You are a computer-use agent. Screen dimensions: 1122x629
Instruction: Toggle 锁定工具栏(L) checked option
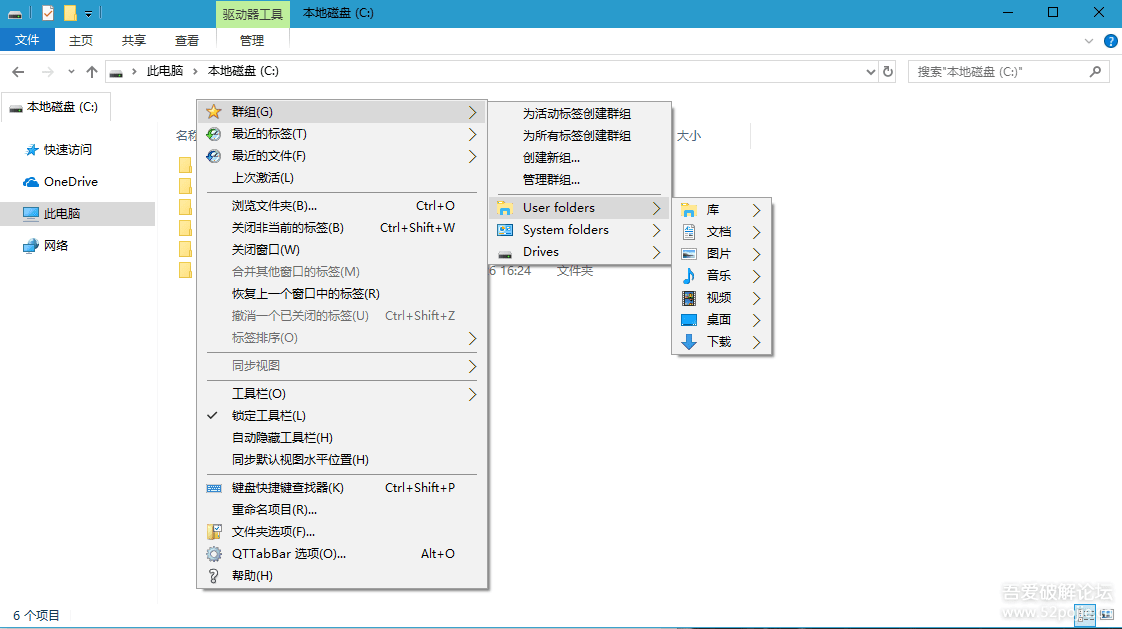(x=342, y=416)
